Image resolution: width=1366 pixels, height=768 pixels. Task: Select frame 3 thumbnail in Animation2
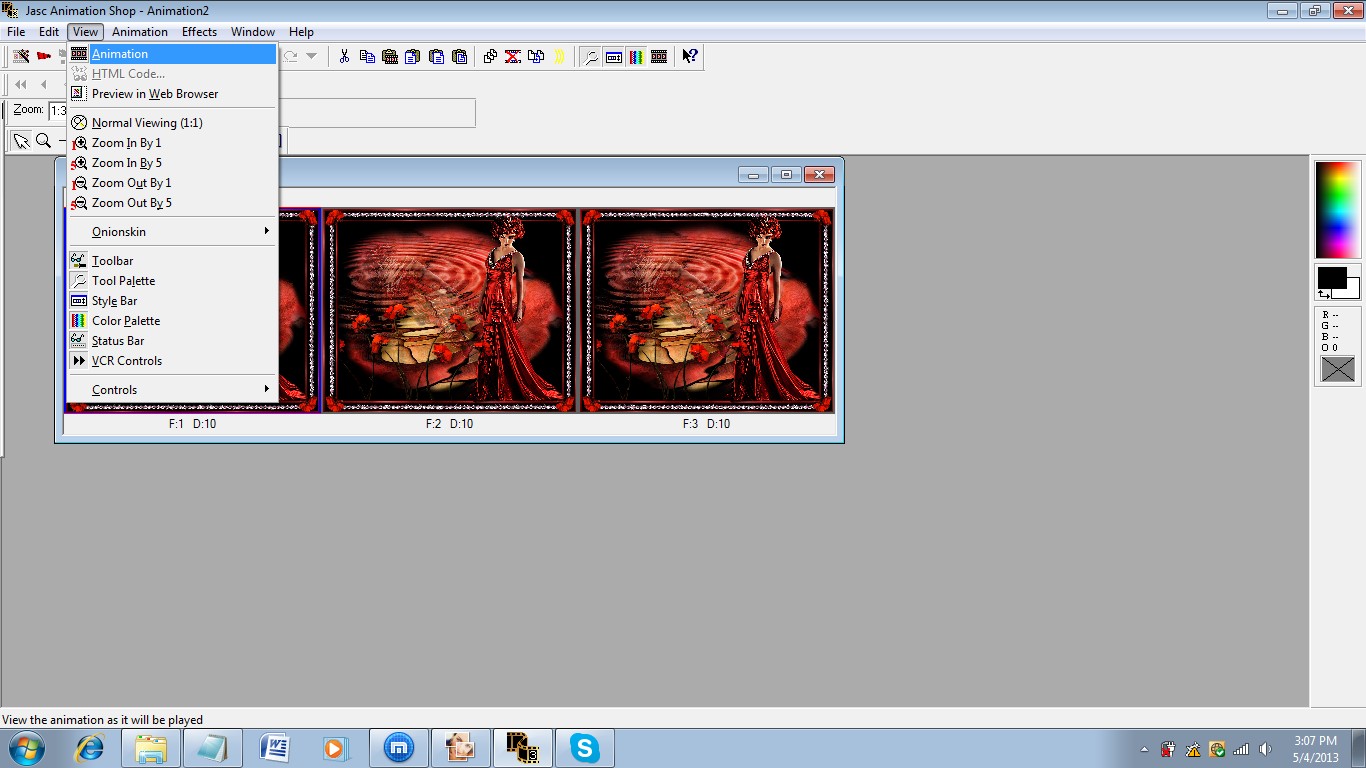707,310
